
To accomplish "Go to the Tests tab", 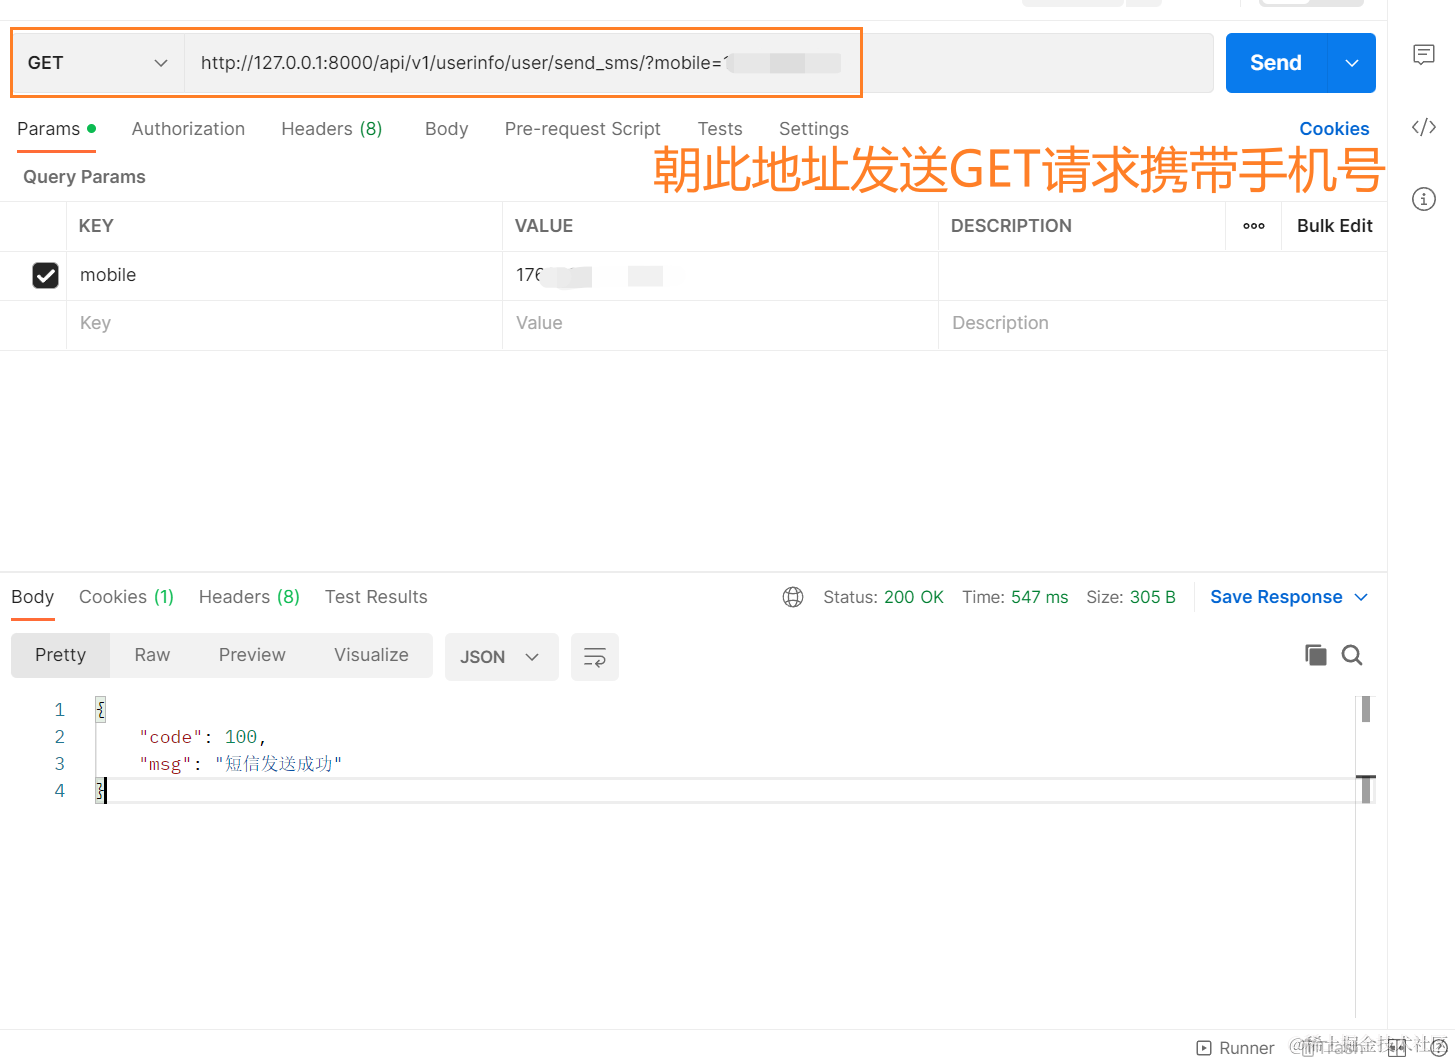I will click(720, 129).
